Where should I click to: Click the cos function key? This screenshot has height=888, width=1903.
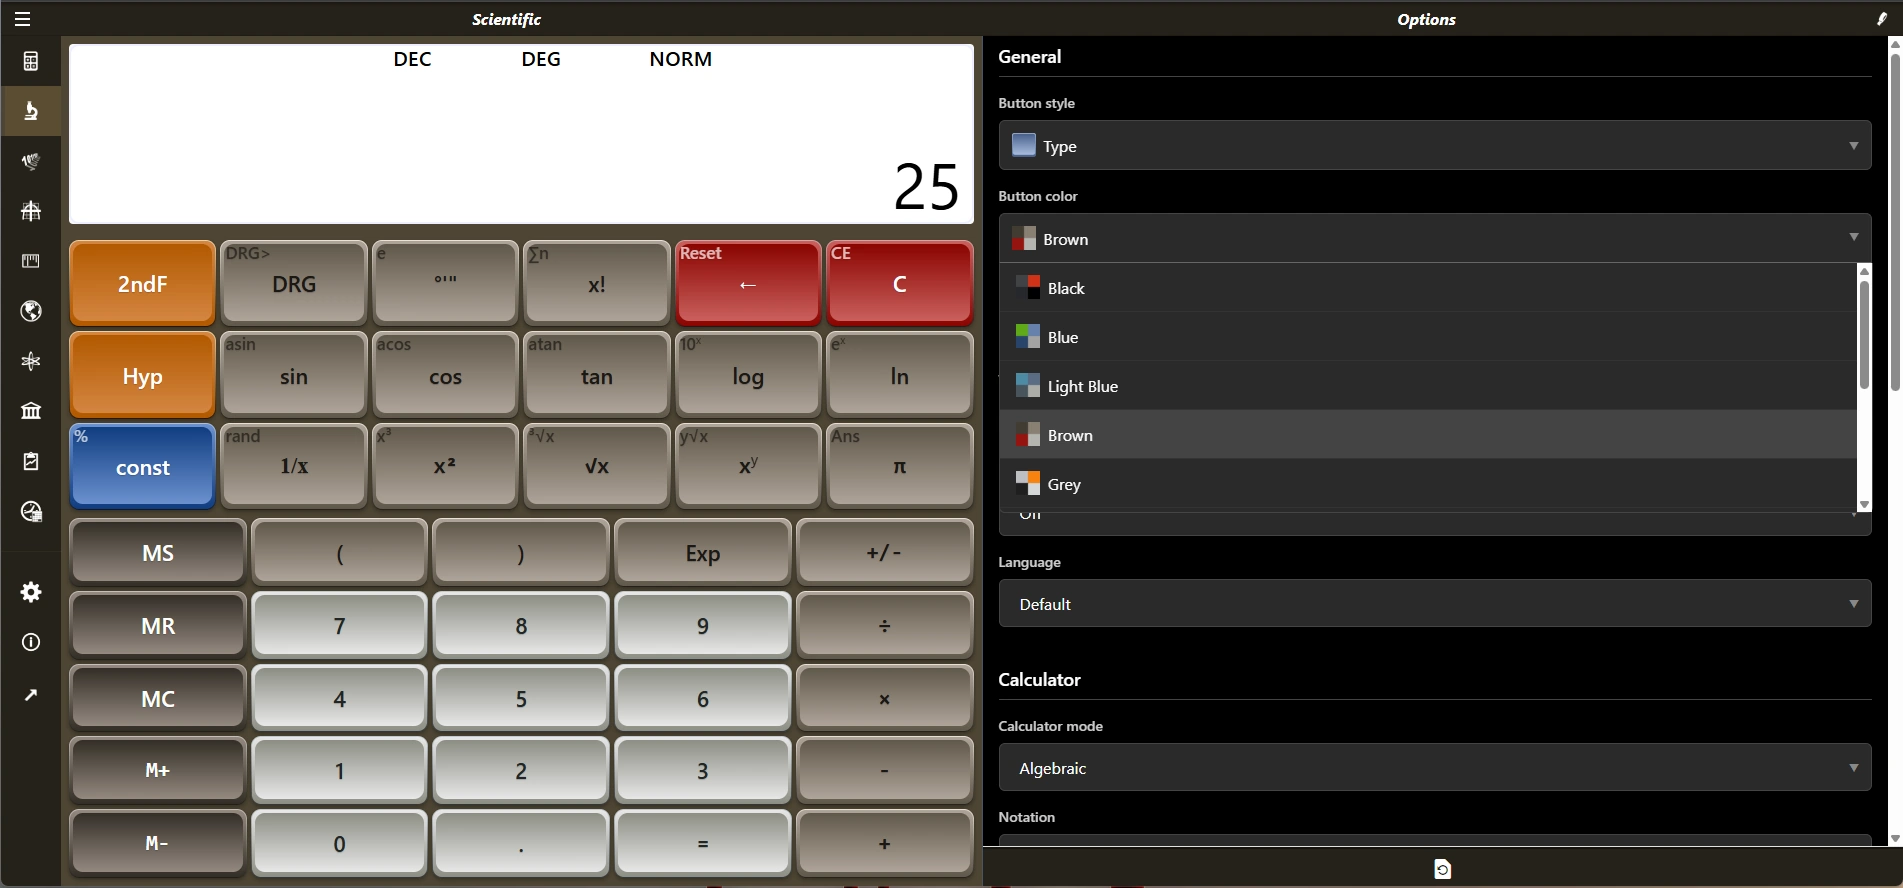coord(445,375)
